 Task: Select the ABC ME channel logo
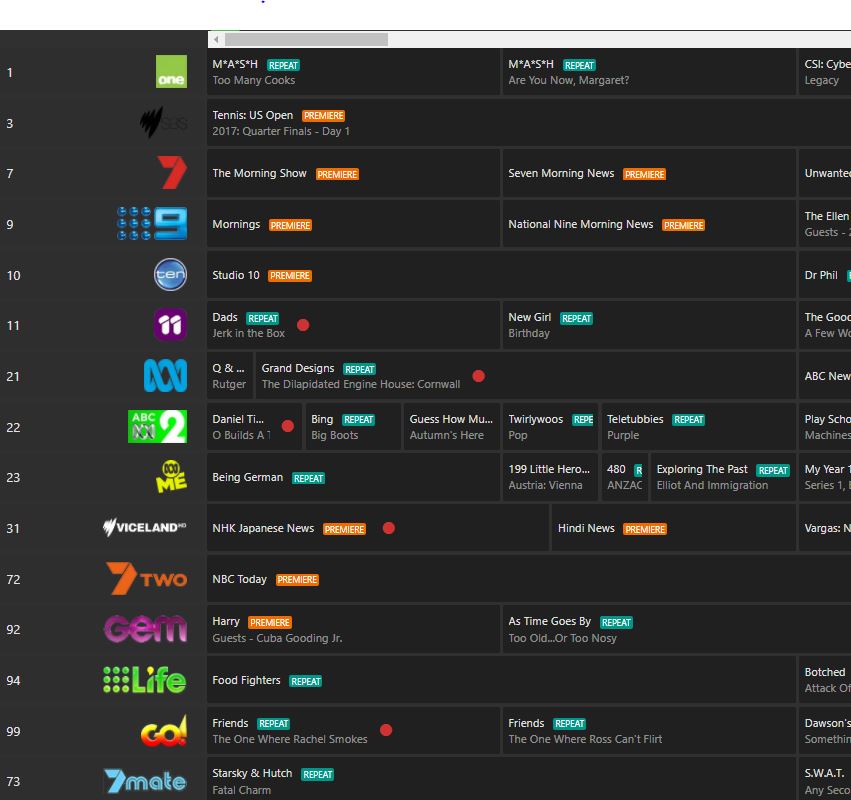pyautogui.click(x=172, y=477)
